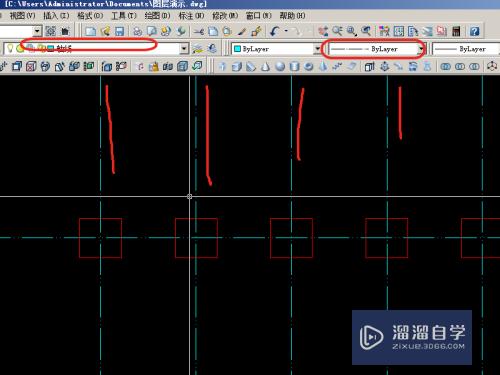Viewport: 500px width, 375px height.
Task: Open the Block Editor icon
Action: tap(256, 31)
